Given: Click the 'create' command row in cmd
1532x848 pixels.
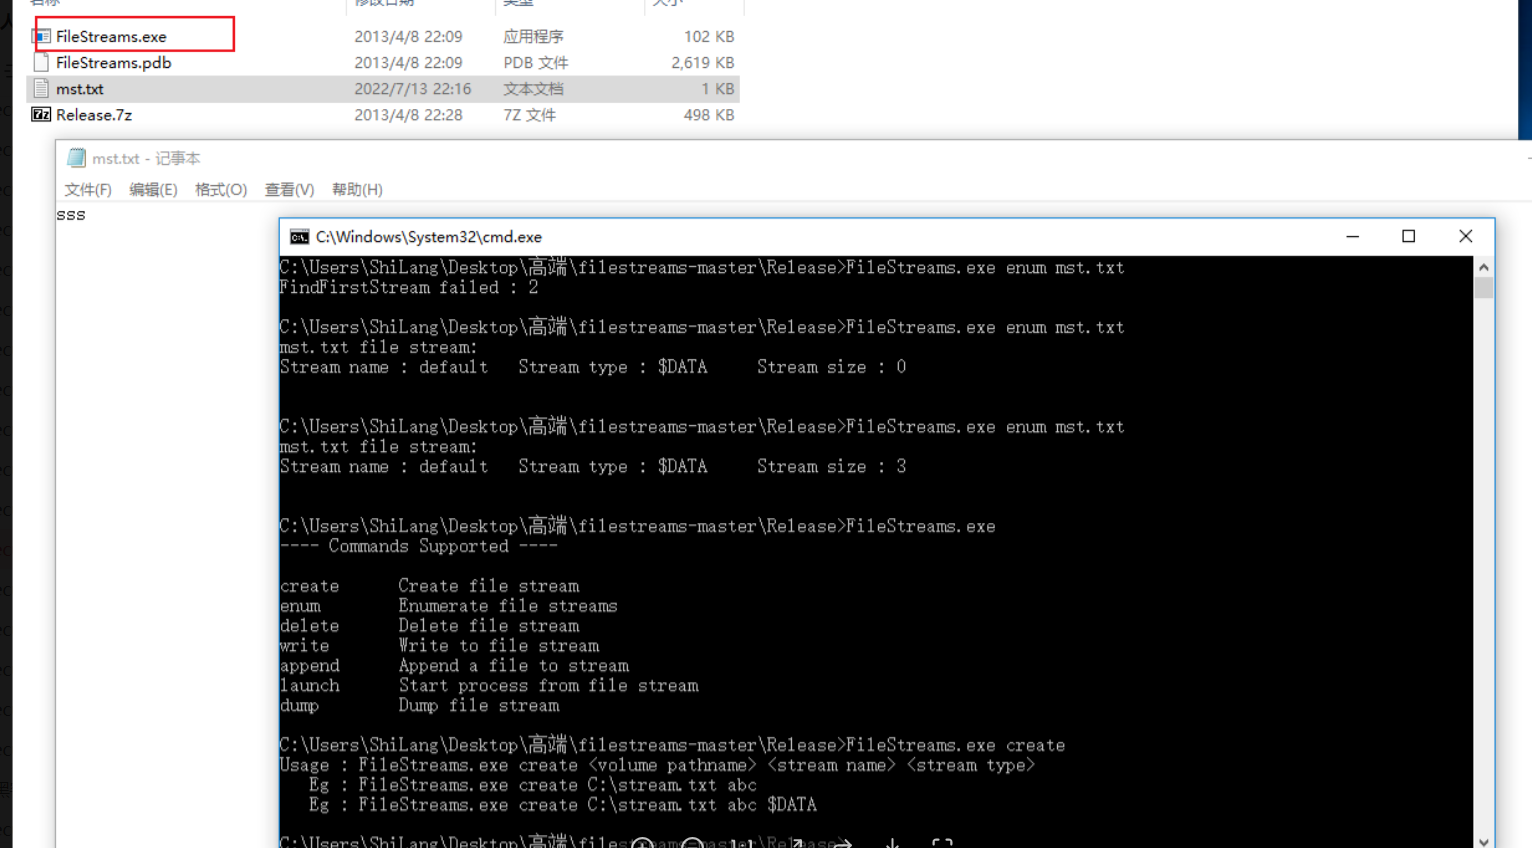Looking at the screenshot, I should (x=430, y=586).
